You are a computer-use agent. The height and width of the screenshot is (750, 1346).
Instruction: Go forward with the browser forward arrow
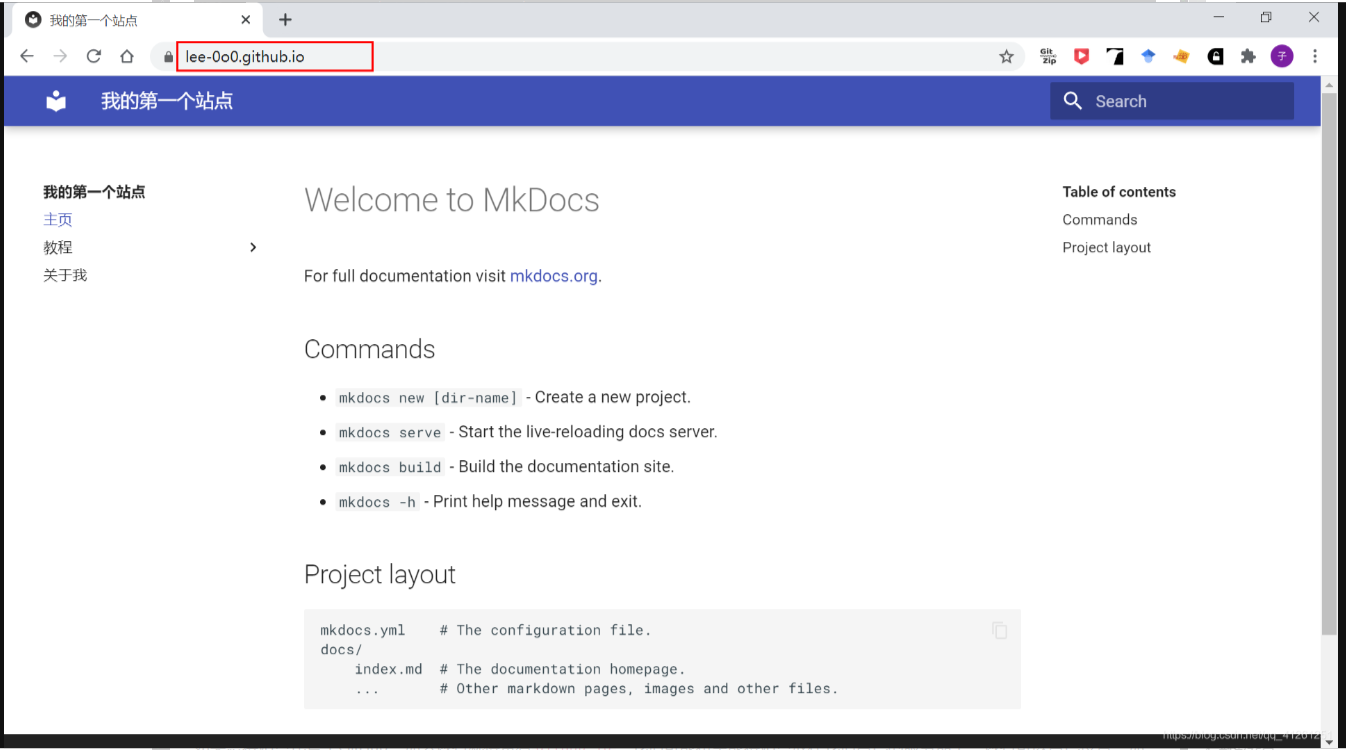click(60, 57)
